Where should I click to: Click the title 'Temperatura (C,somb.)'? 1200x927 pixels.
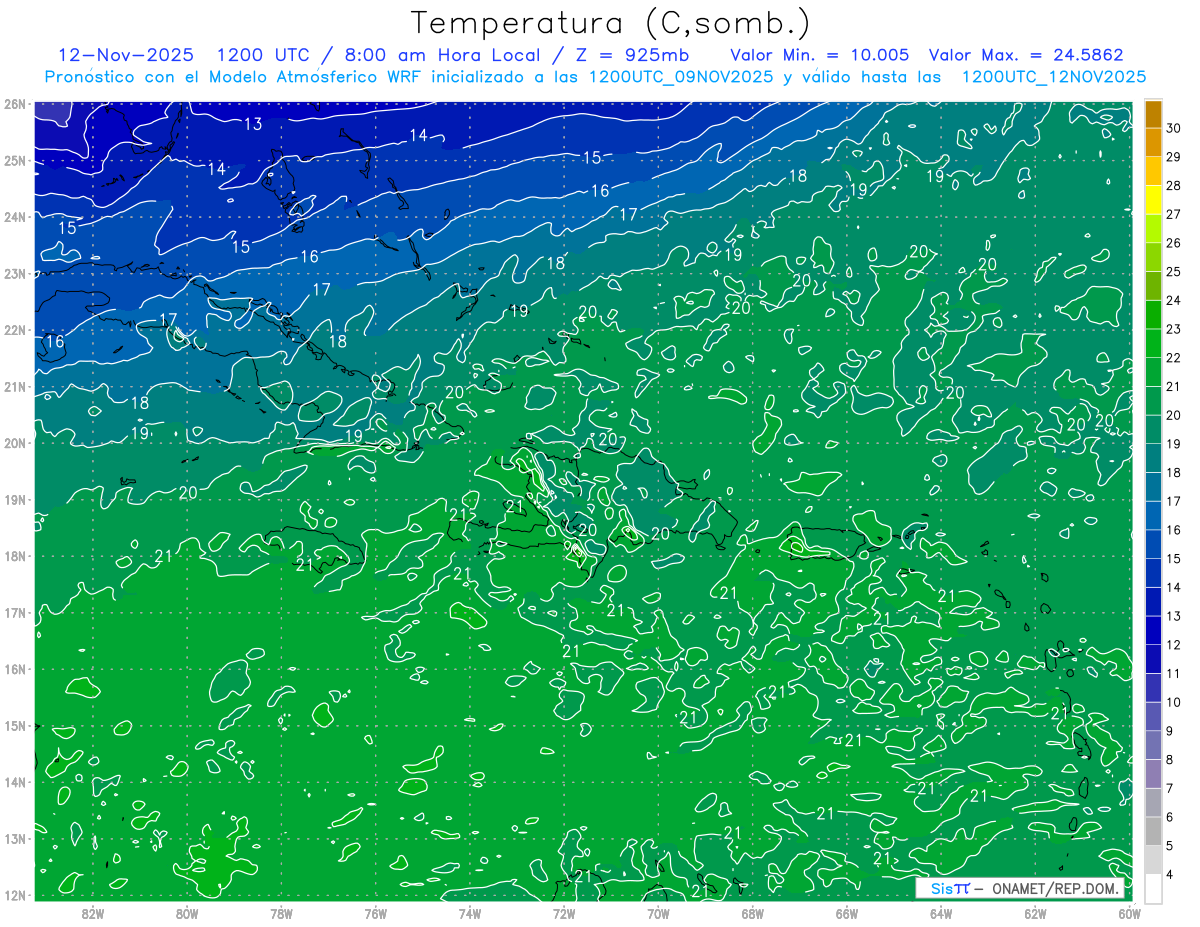pyautogui.click(x=610, y=24)
